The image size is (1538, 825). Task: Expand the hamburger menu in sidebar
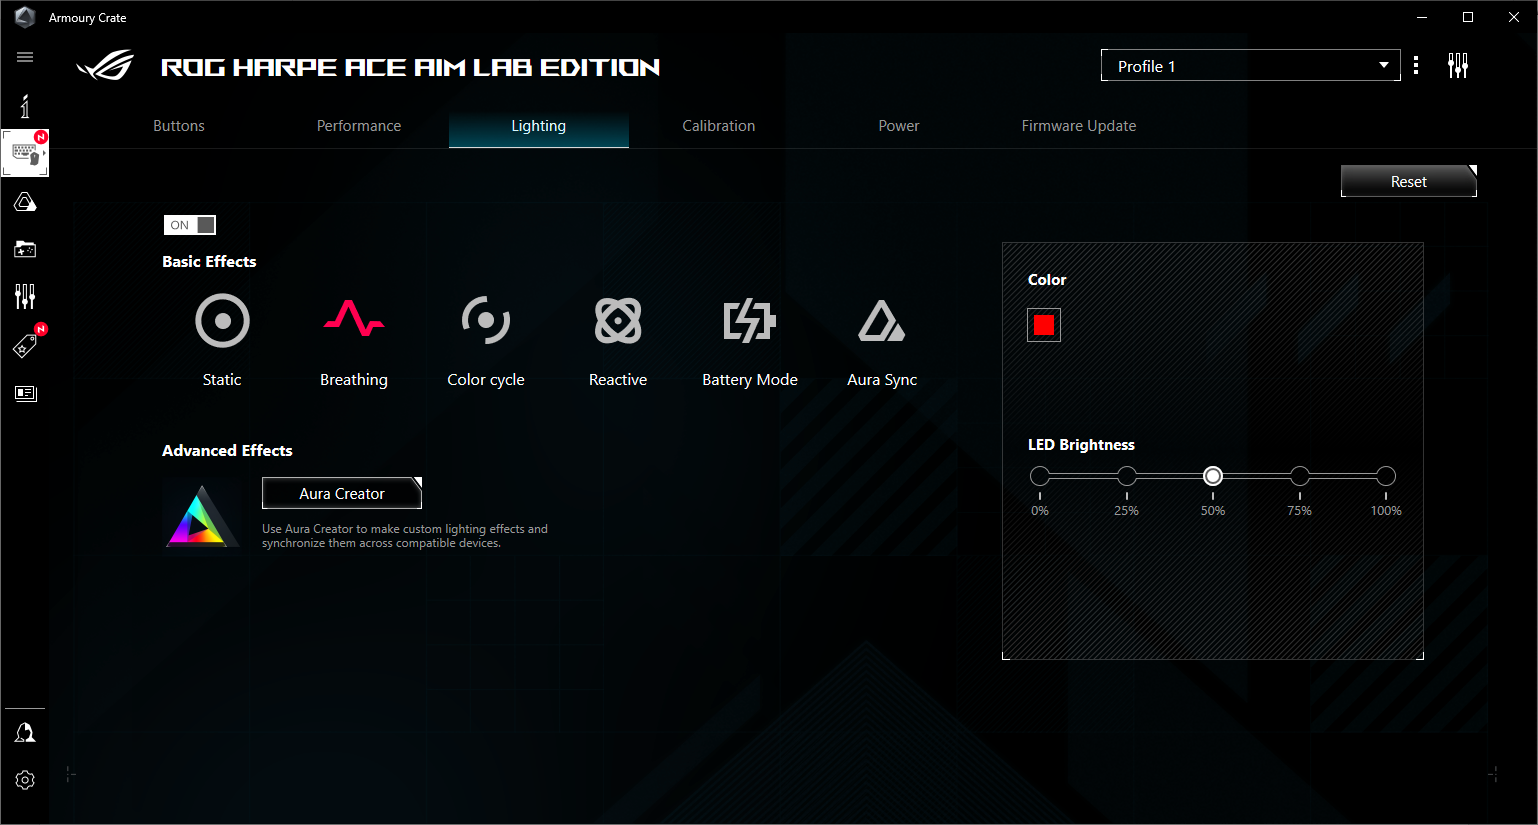click(25, 57)
